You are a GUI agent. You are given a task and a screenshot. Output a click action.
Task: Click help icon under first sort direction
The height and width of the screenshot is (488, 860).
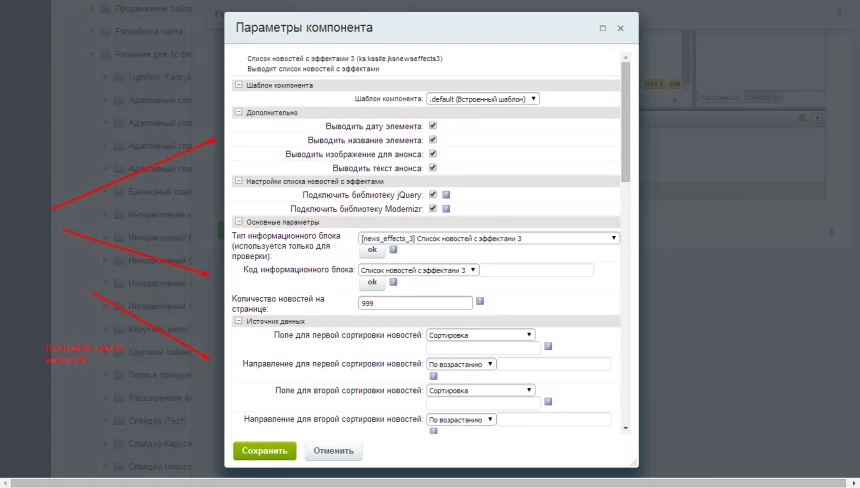click(x=433, y=376)
